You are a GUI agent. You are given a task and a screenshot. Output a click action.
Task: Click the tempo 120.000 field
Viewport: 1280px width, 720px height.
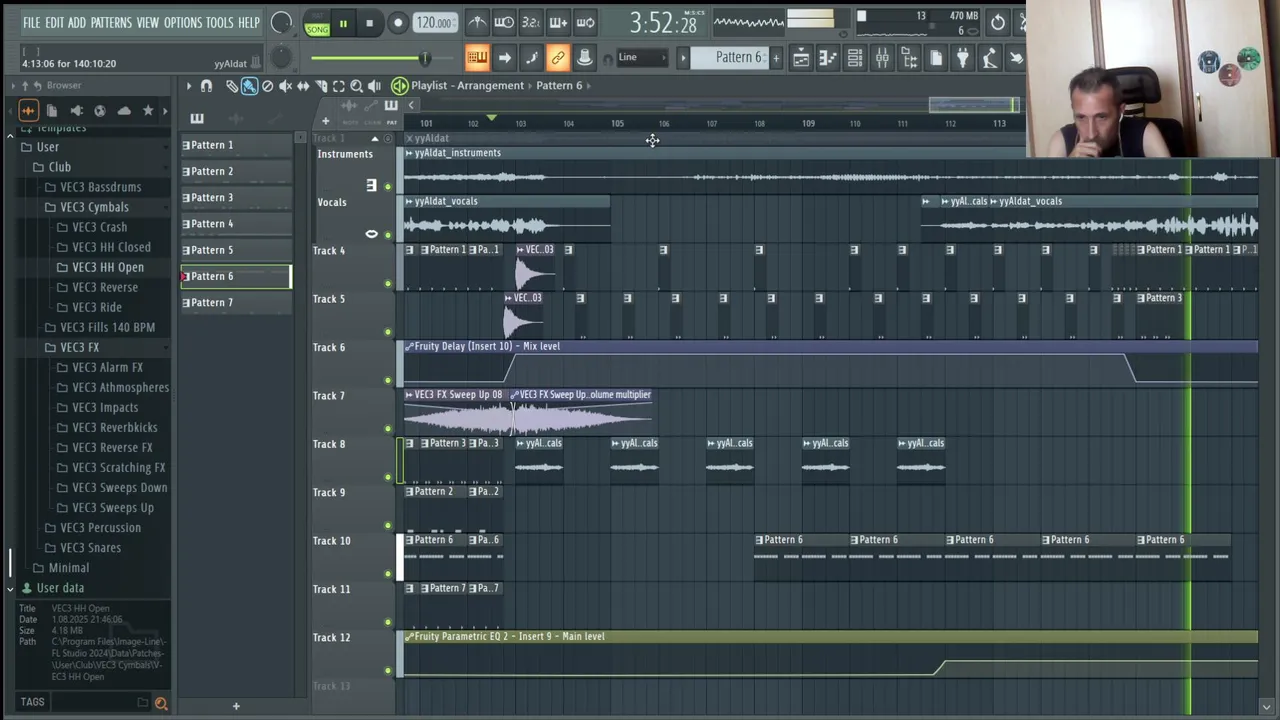[x=435, y=23]
